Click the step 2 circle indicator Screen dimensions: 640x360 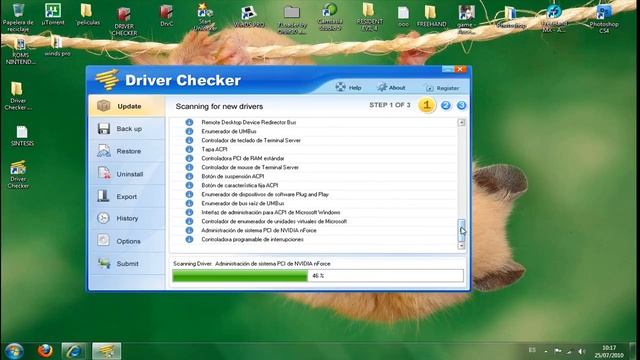coord(446,105)
